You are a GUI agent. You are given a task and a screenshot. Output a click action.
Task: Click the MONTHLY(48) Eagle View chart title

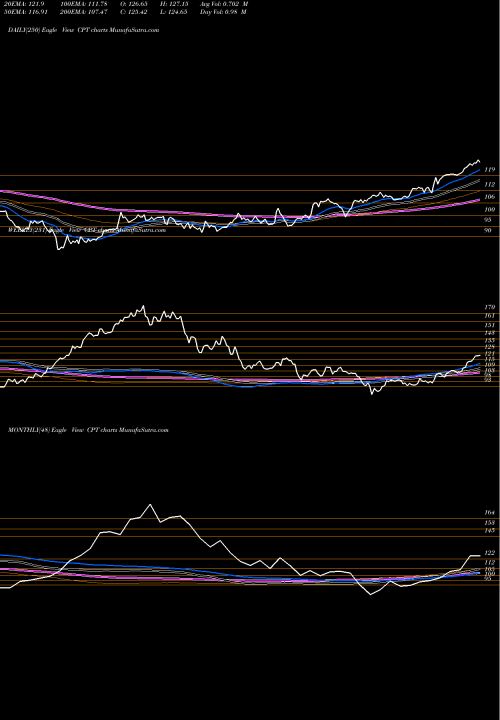88,430
